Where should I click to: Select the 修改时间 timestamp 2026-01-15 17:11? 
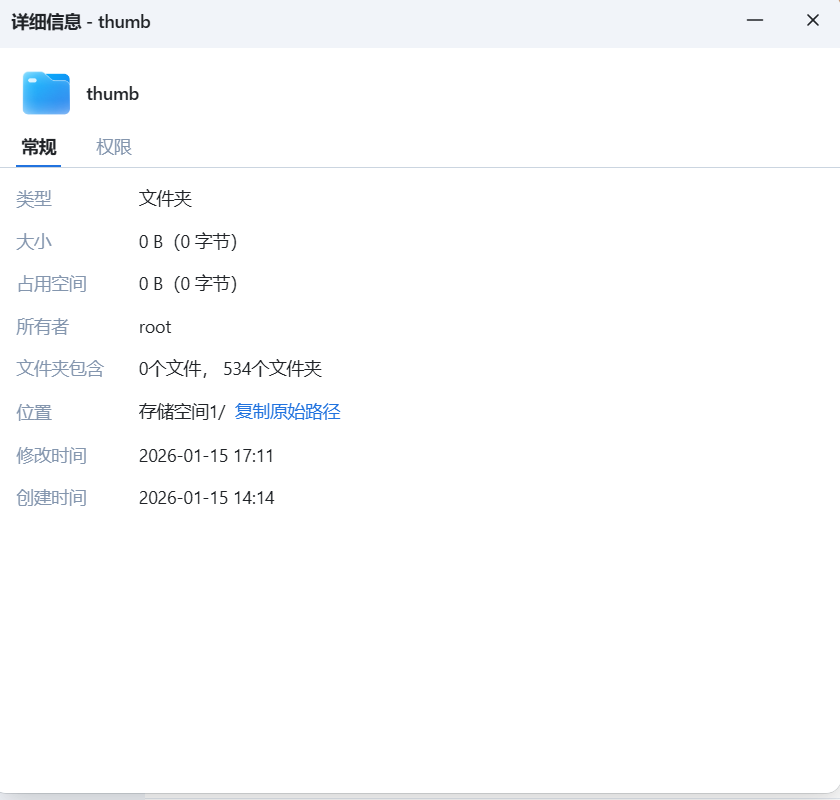tap(207, 455)
